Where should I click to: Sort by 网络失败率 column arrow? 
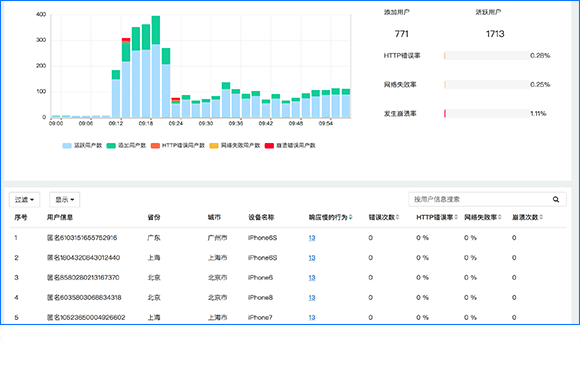(x=499, y=217)
